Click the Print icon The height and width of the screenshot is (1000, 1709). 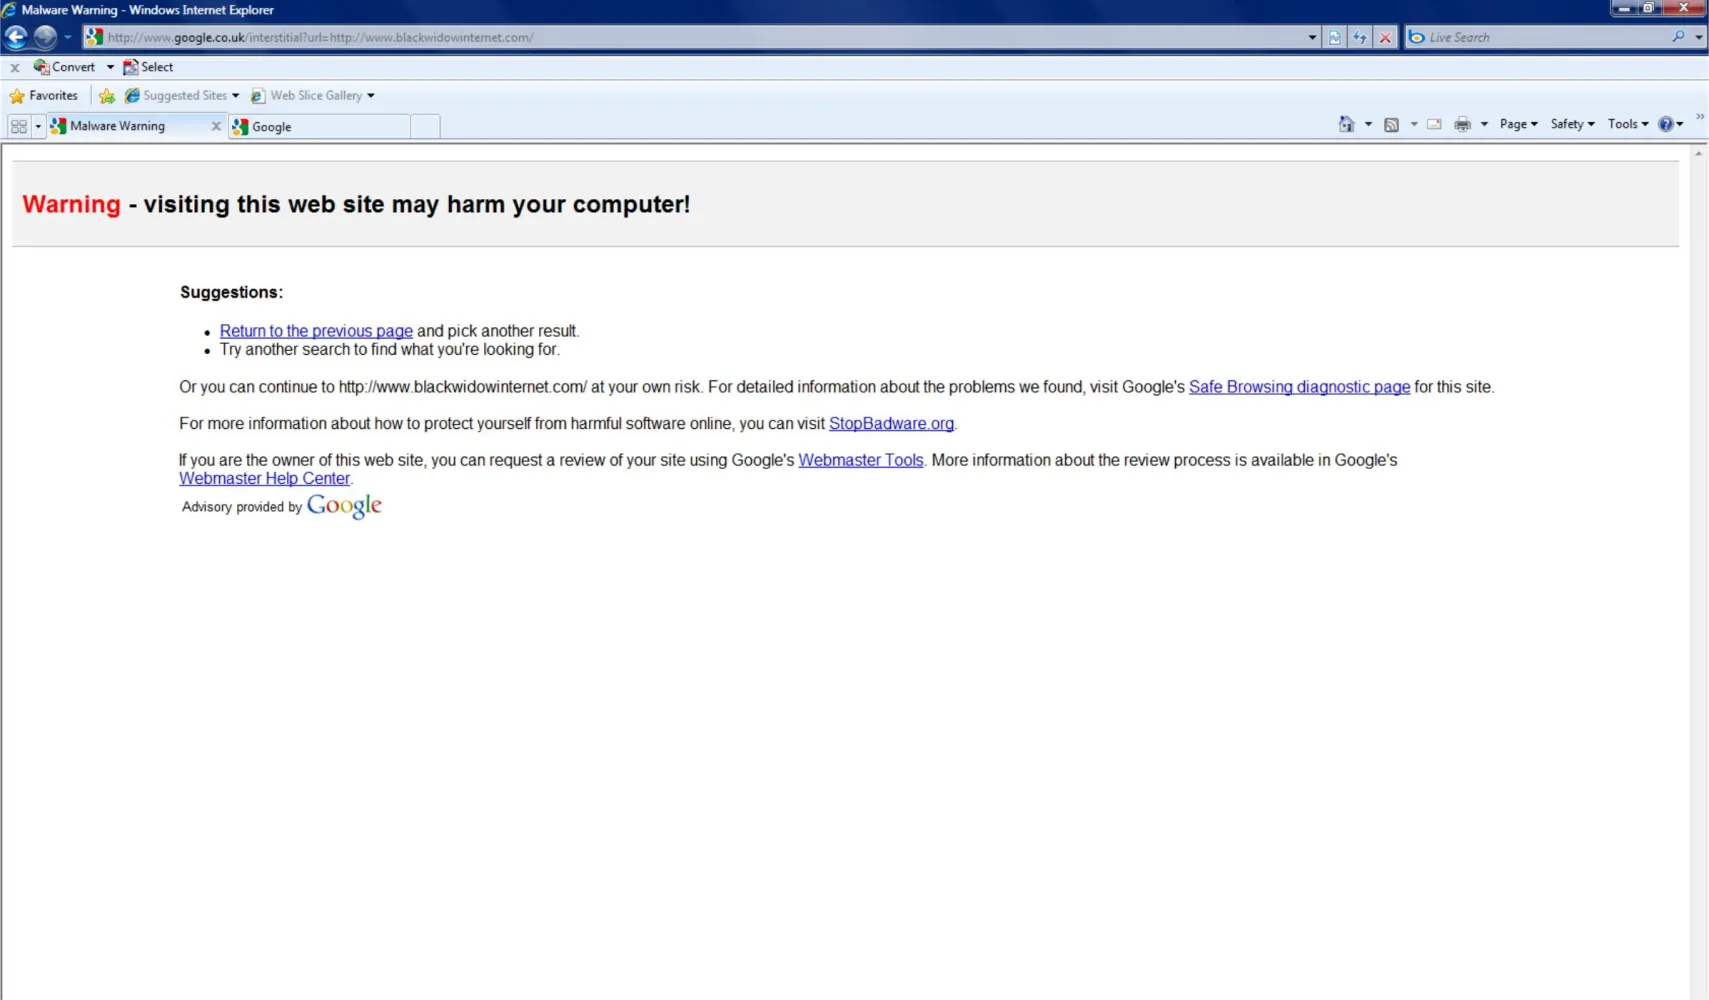click(1462, 124)
